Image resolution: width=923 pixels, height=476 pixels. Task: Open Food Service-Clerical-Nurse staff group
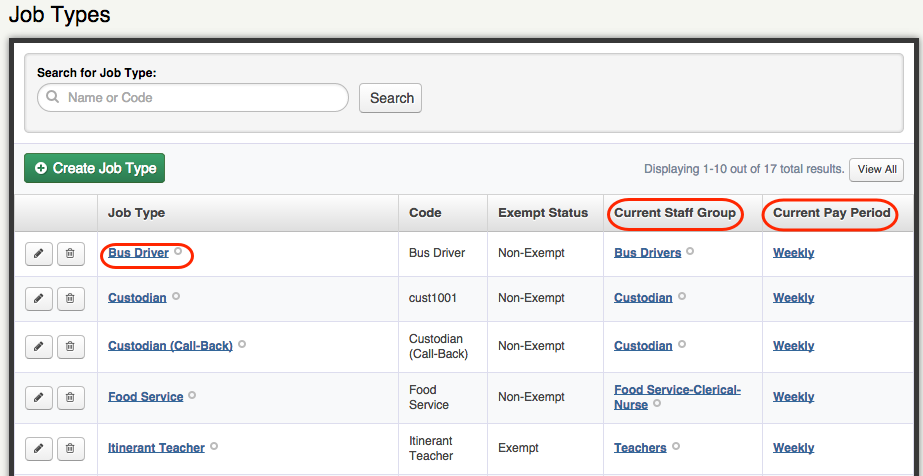[677, 397]
